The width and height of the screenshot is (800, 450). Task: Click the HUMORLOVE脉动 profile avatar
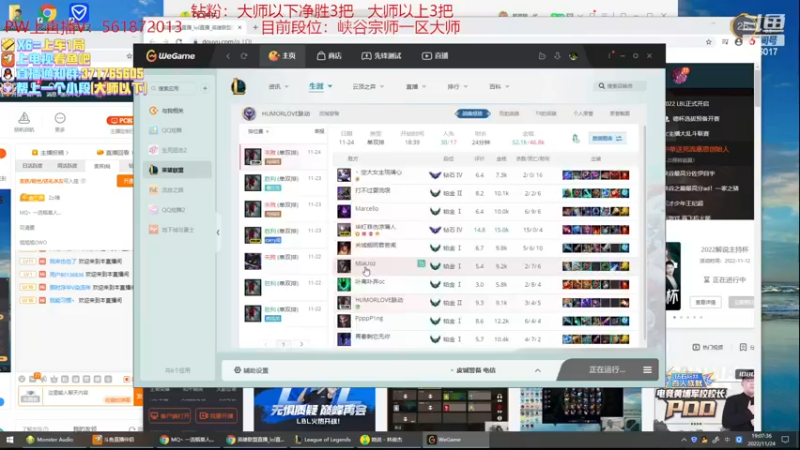(x=249, y=113)
